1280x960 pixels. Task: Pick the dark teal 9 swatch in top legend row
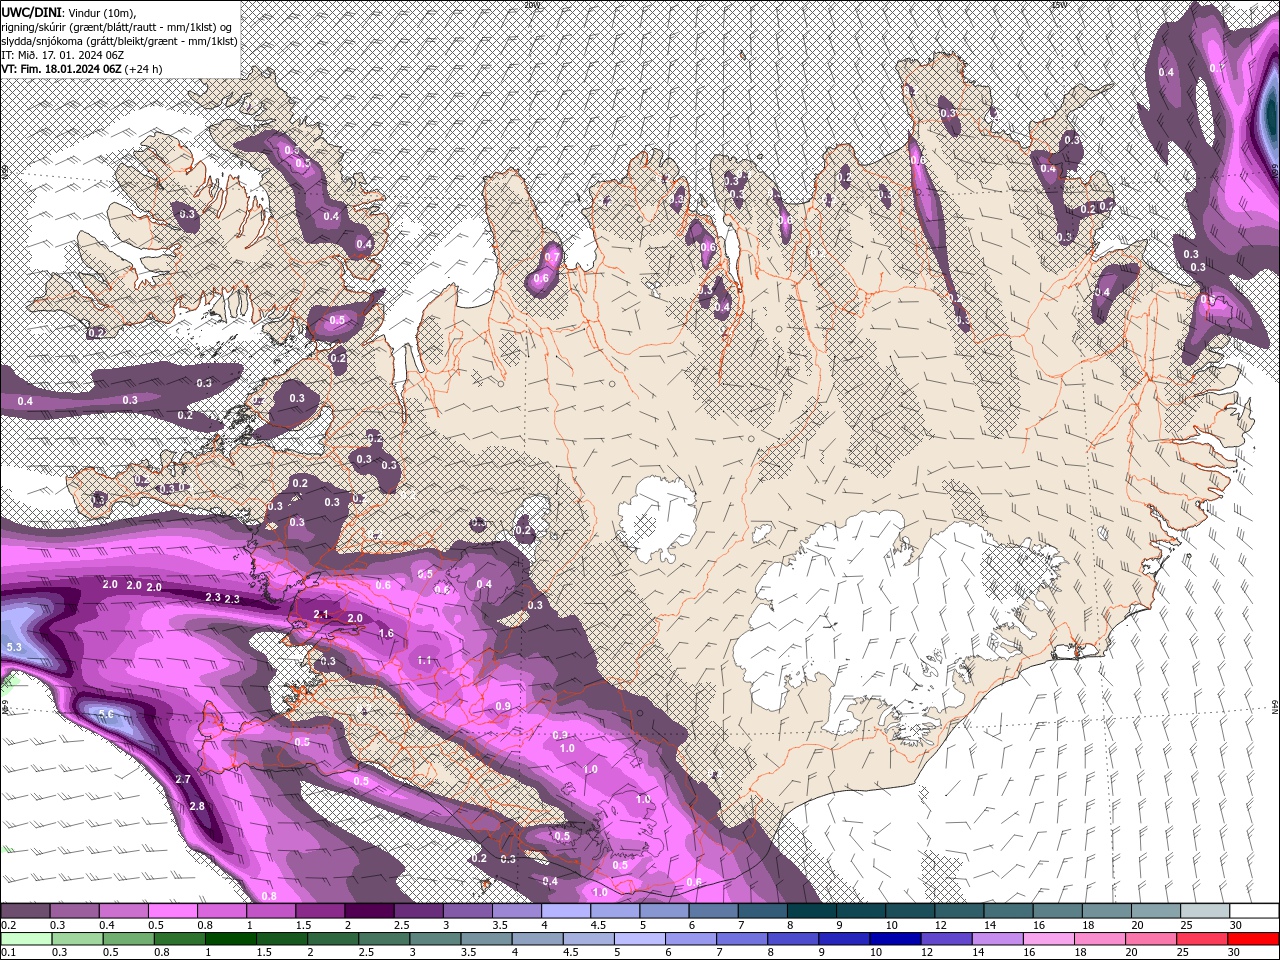click(859, 911)
